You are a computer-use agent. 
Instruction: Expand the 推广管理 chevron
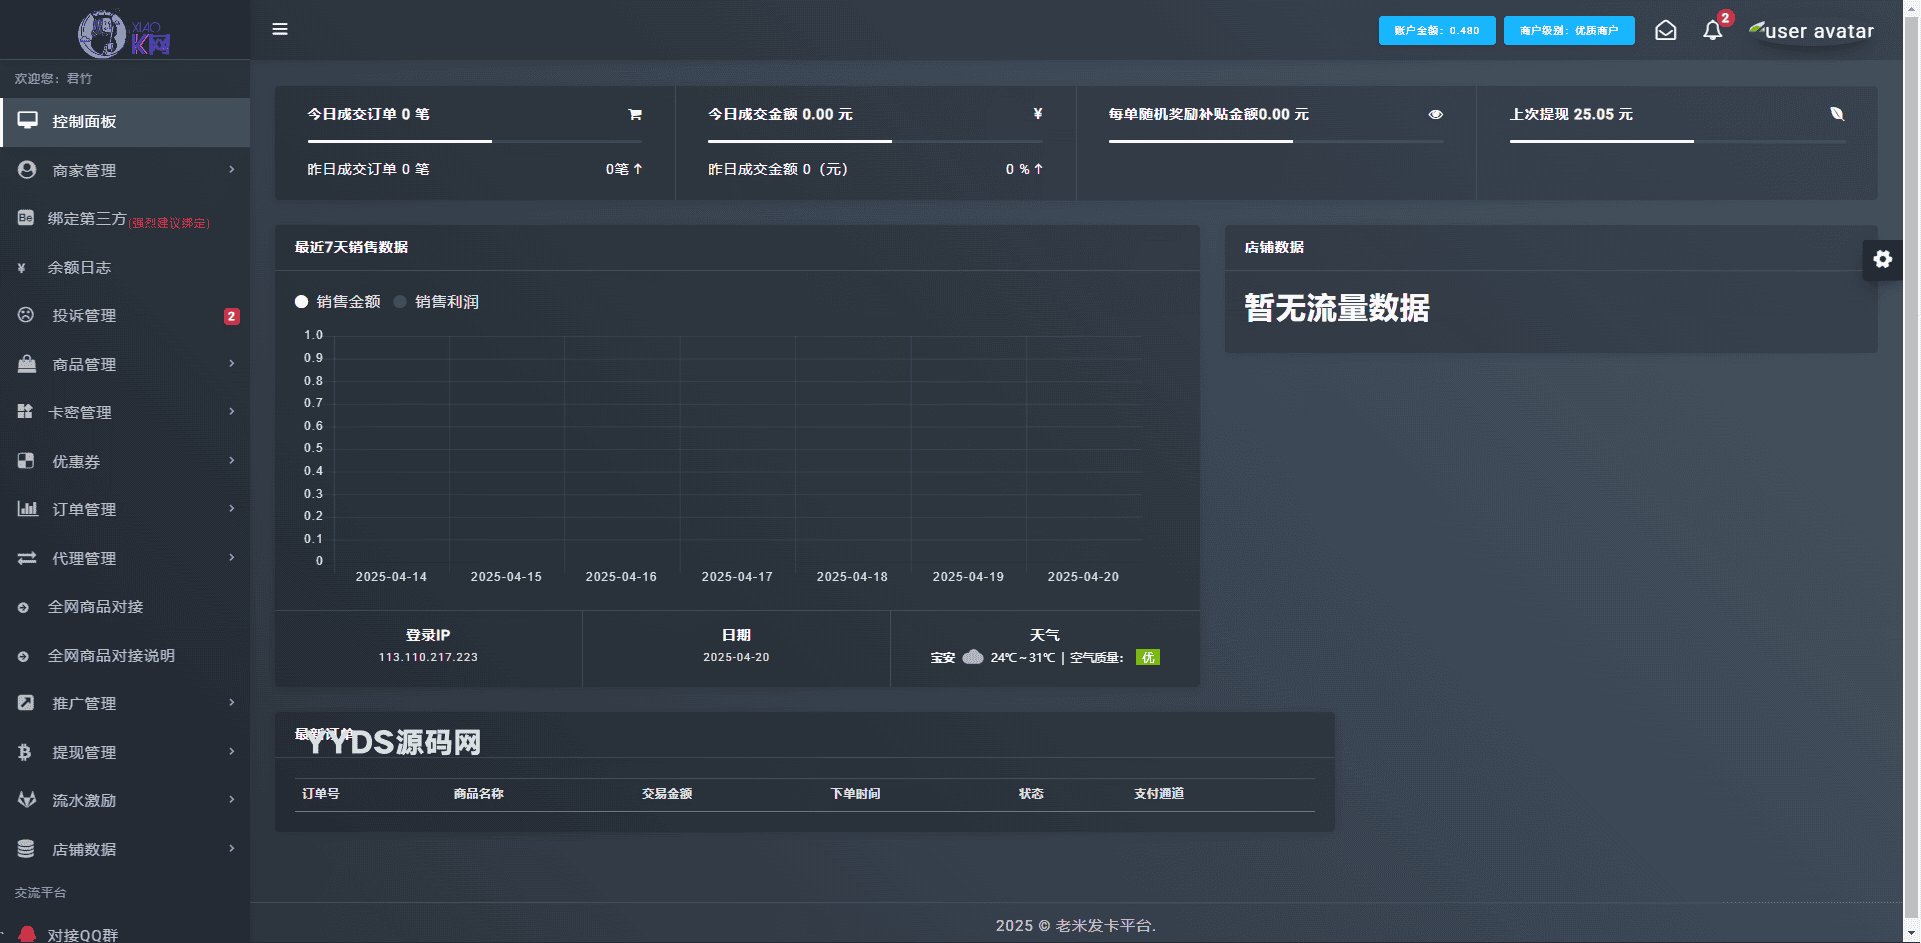pyautogui.click(x=232, y=702)
